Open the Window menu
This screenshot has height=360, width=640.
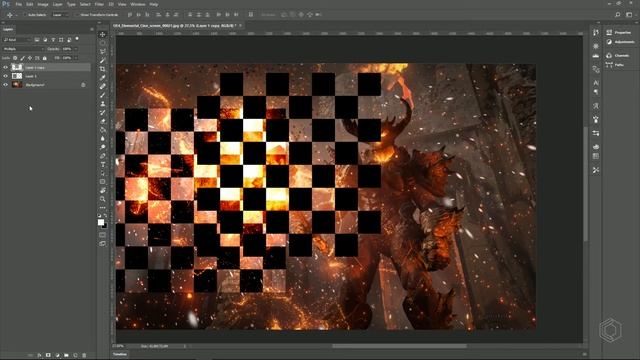(138, 4)
